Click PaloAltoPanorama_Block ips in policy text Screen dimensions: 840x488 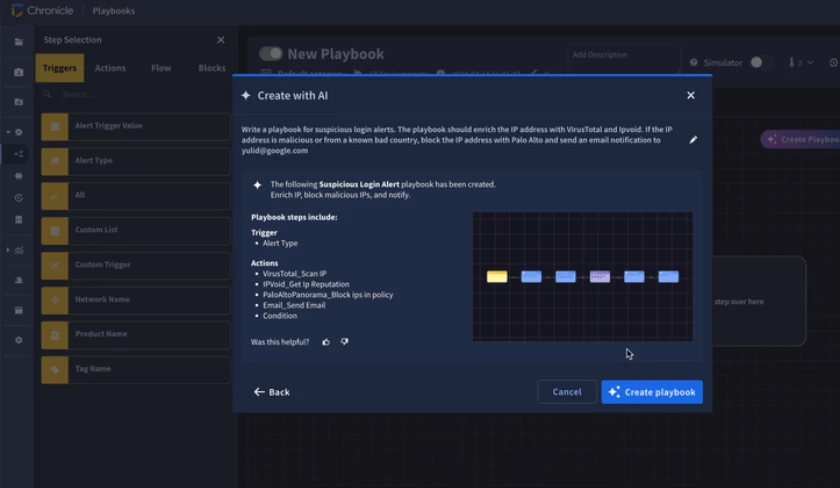tap(327, 295)
